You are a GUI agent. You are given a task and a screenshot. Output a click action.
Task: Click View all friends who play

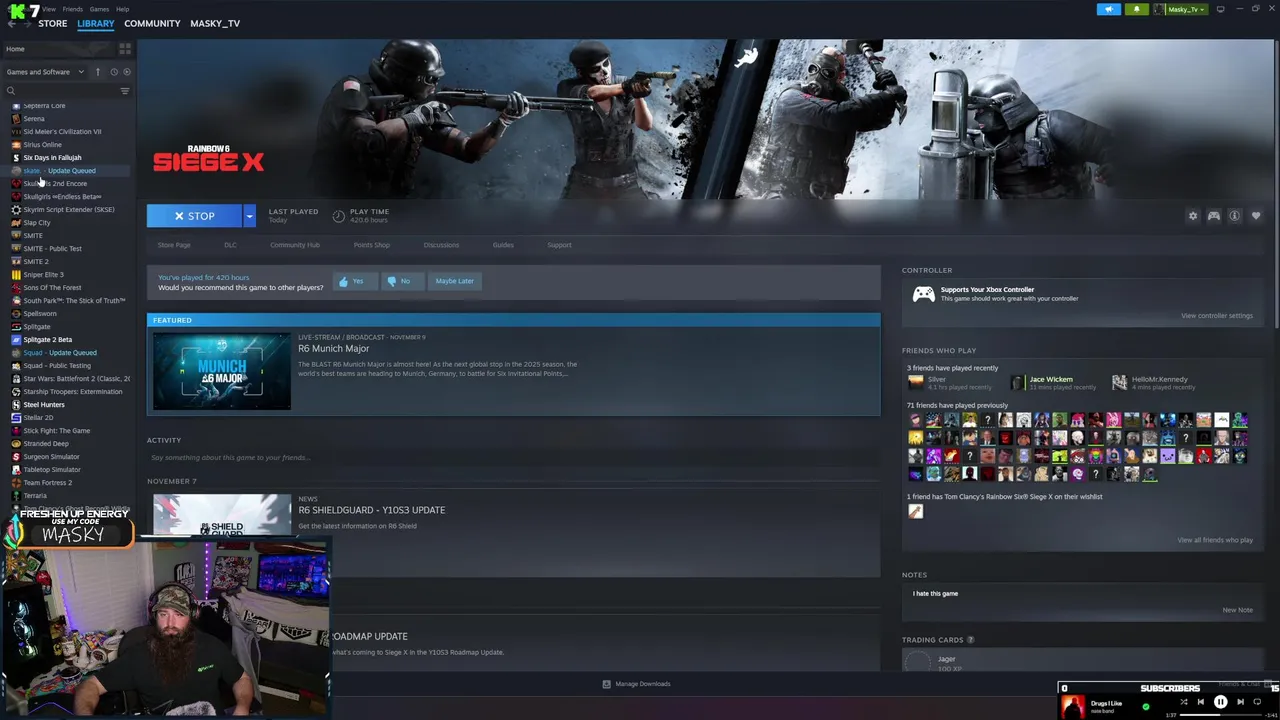point(1215,540)
